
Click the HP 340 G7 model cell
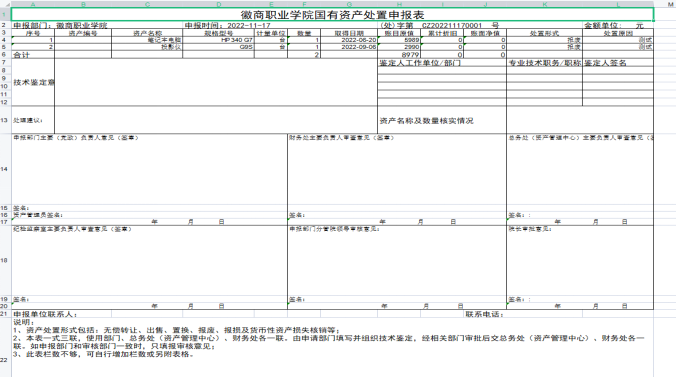pos(219,40)
